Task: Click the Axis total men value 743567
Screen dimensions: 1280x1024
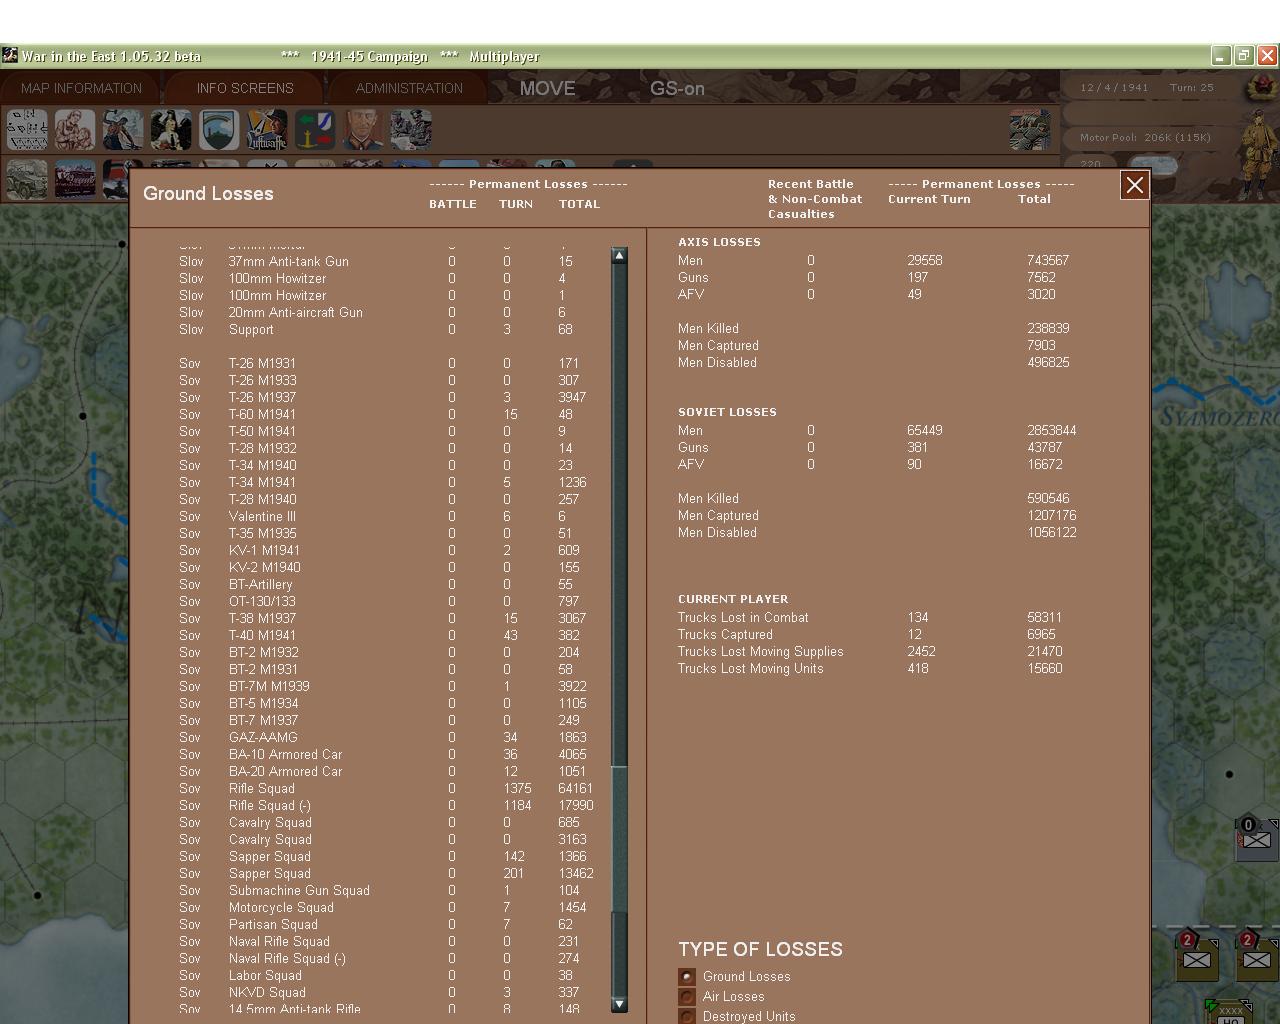Action: tap(1048, 260)
